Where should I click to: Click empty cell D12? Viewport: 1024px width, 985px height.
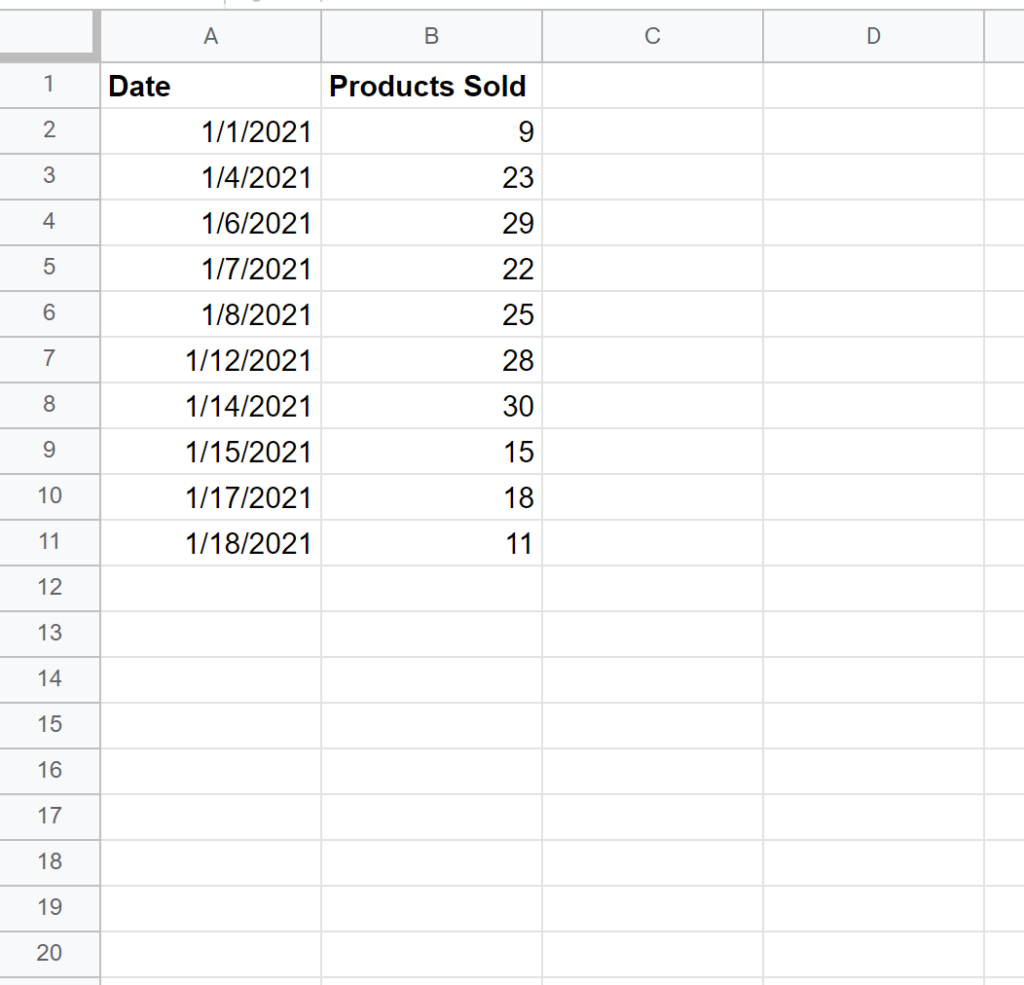[873, 588]
